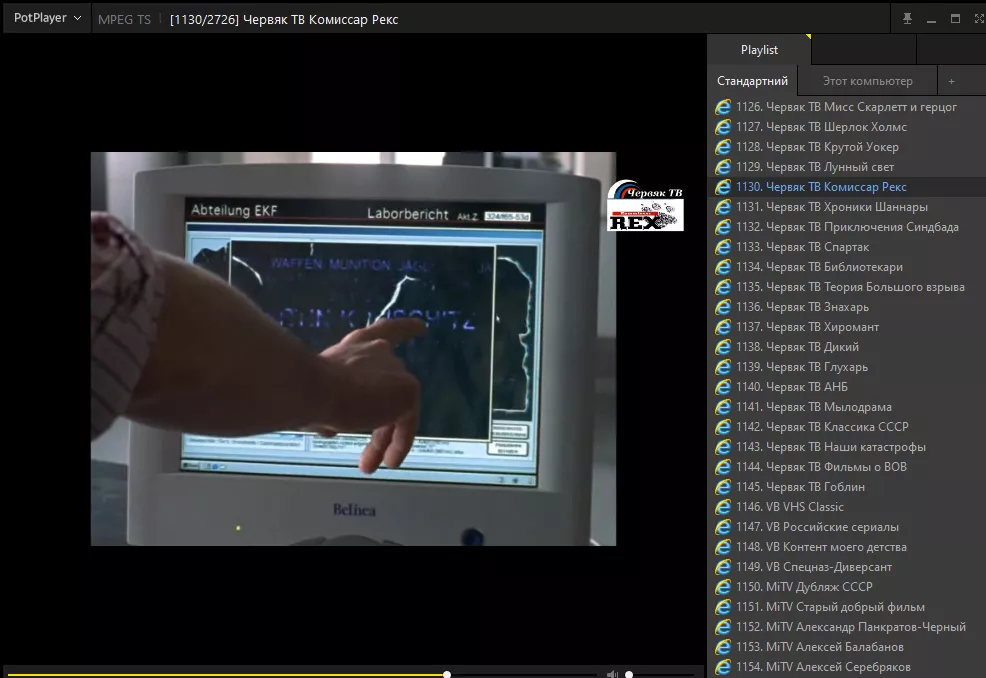Select 1126. Червяк ТВ Мисс Скарлетт и герцог
The height and width of the screenshot is (678, 986).
tap(847, 107)
